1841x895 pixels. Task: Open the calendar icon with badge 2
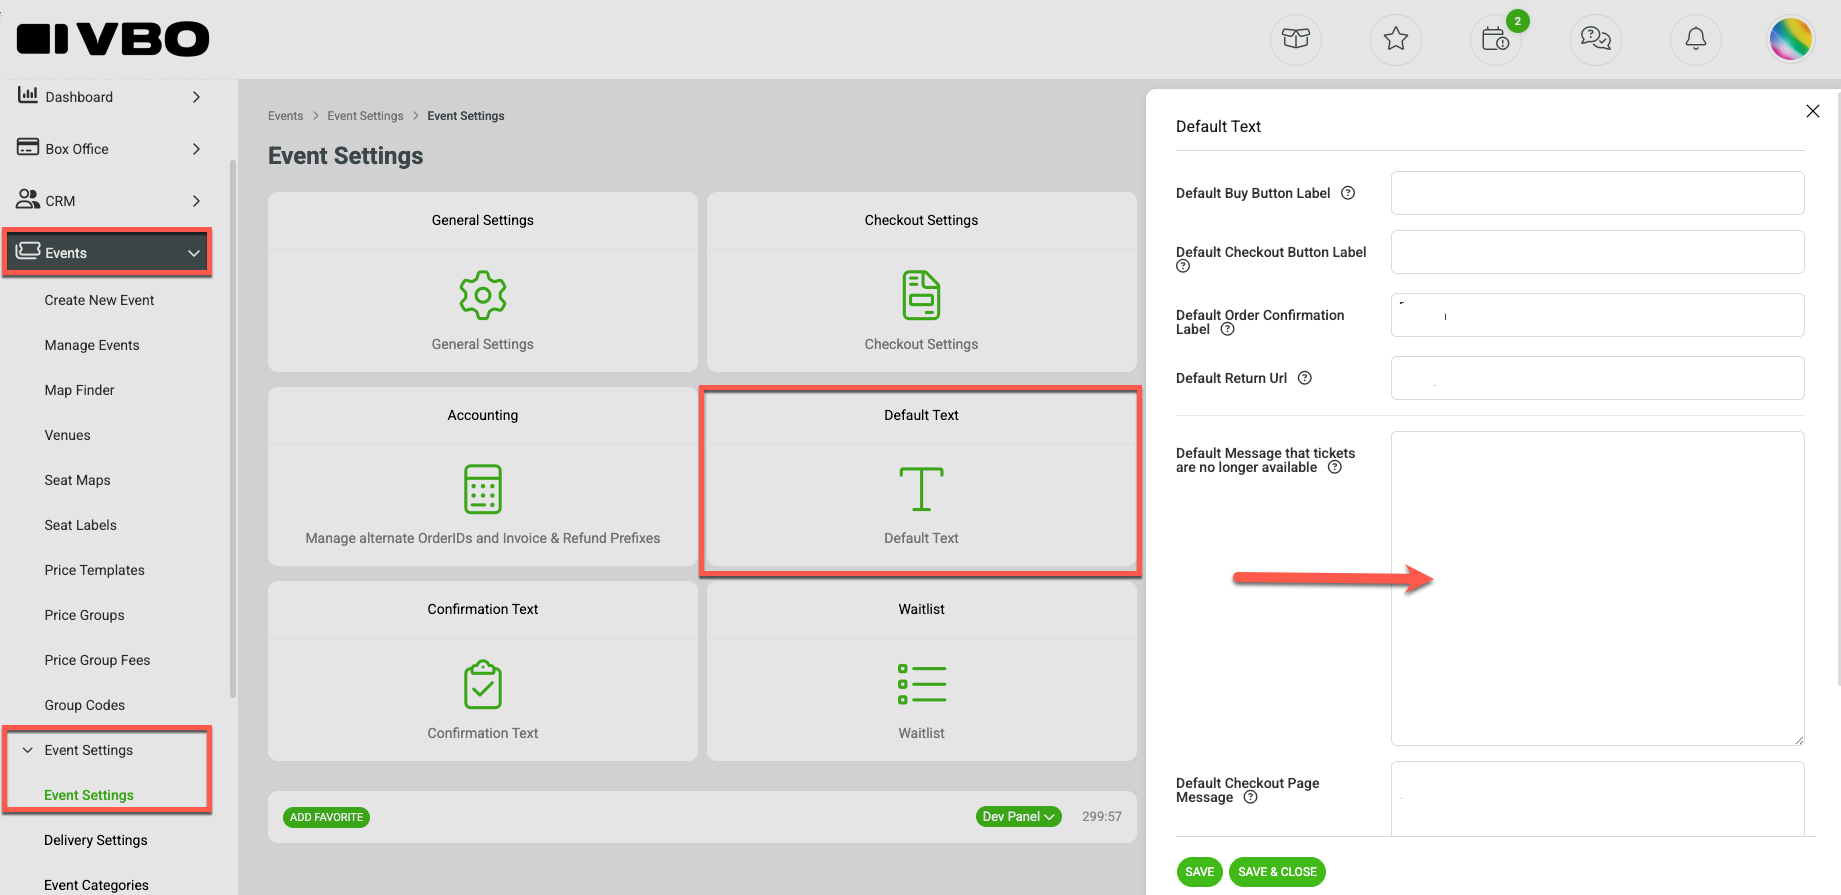pos(1496,39)
